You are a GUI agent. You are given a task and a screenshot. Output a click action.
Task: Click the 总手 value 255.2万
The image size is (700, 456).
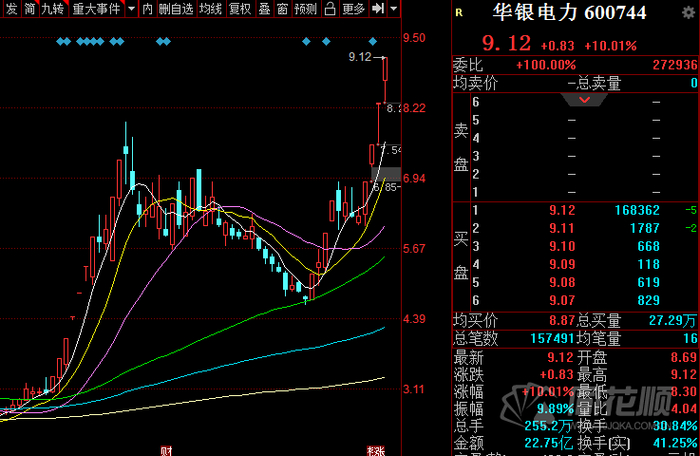(x=549, y=426)
